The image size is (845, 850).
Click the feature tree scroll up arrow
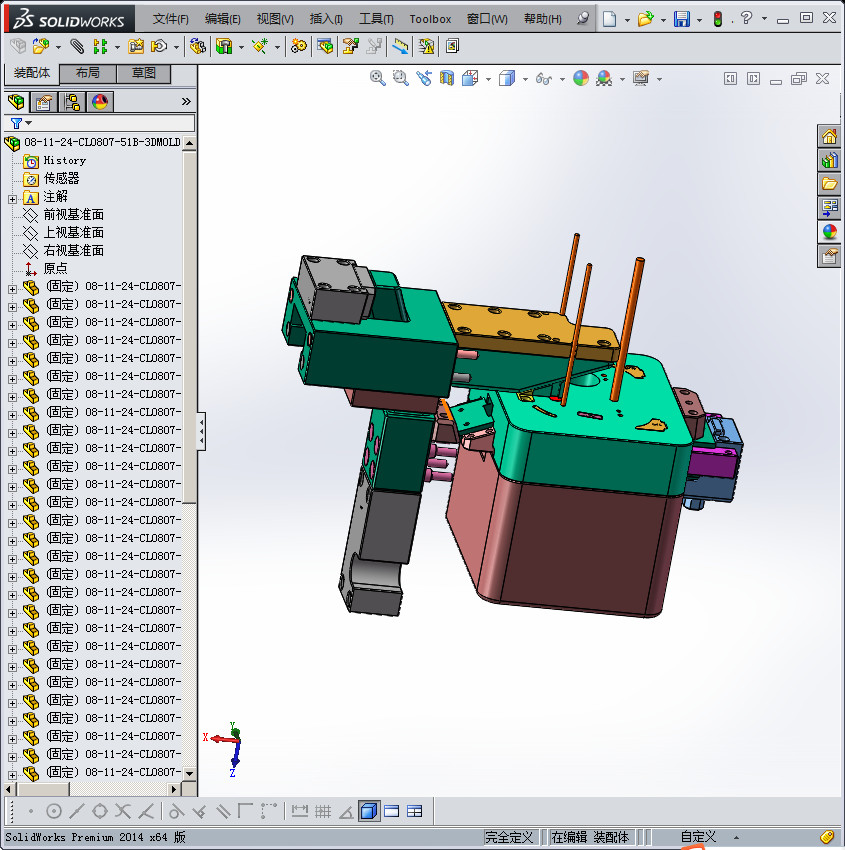click(190, 143)
